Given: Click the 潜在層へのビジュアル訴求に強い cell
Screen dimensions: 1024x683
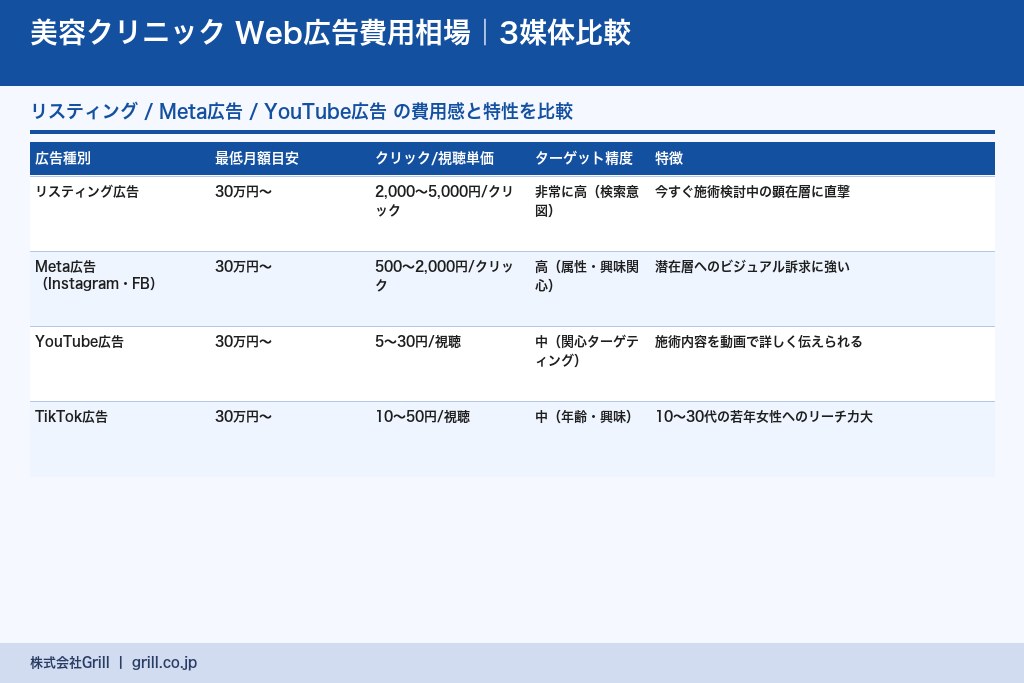Looking at the screenshot, I should 751,267.
